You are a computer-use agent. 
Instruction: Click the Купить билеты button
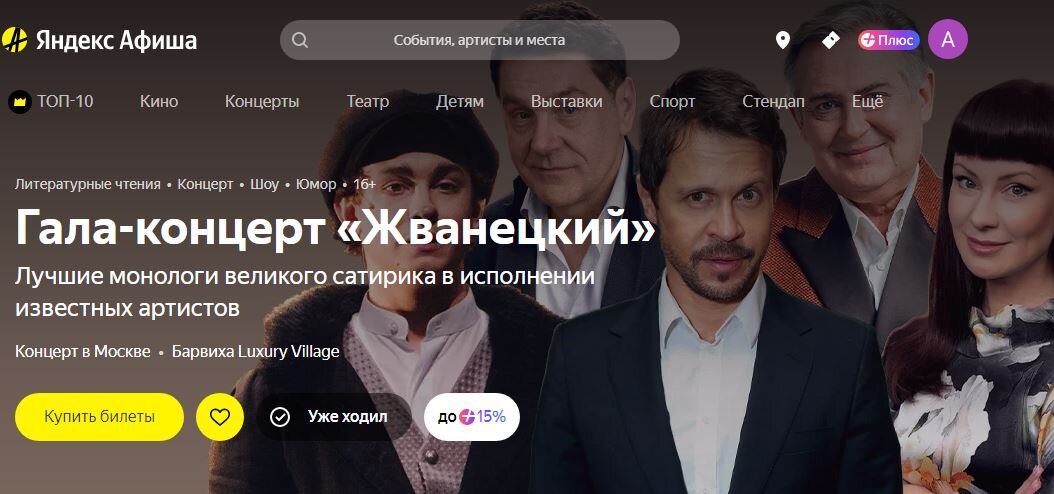[x=99, y=417]
